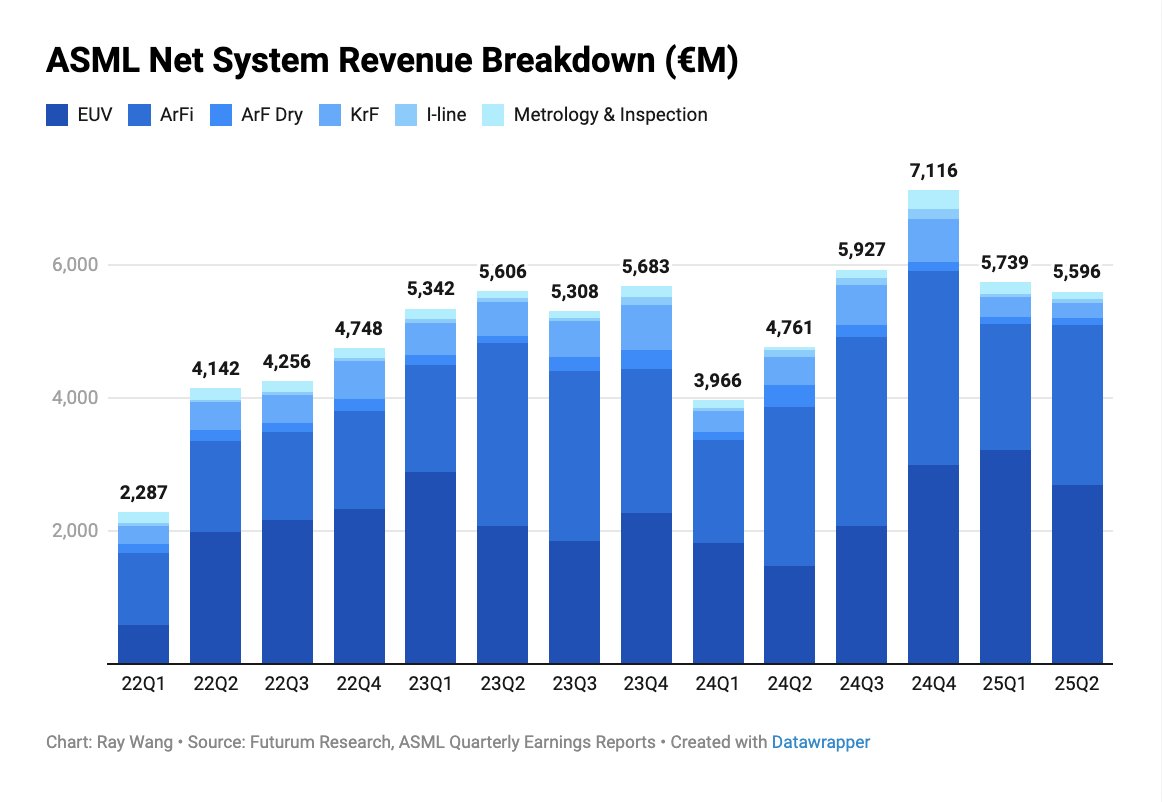This screenshot has height=802, width=1162.
Task: Click the Metrology & Inspection legend text
Action: [x=611, y=115]
